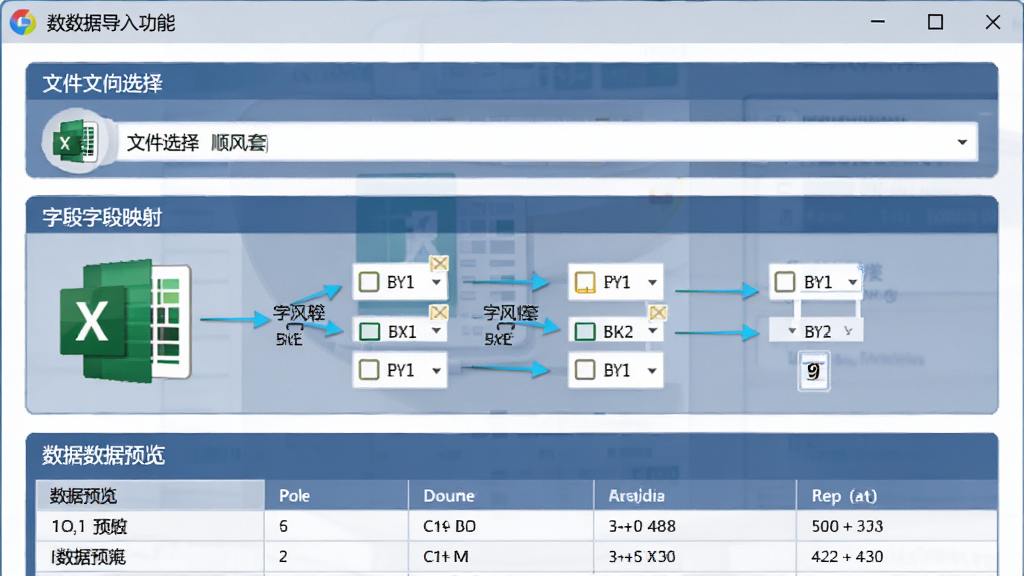The image size is (1024, 576).
Task: Click the X badge on the BK2 box
Action: click(658, 312)
